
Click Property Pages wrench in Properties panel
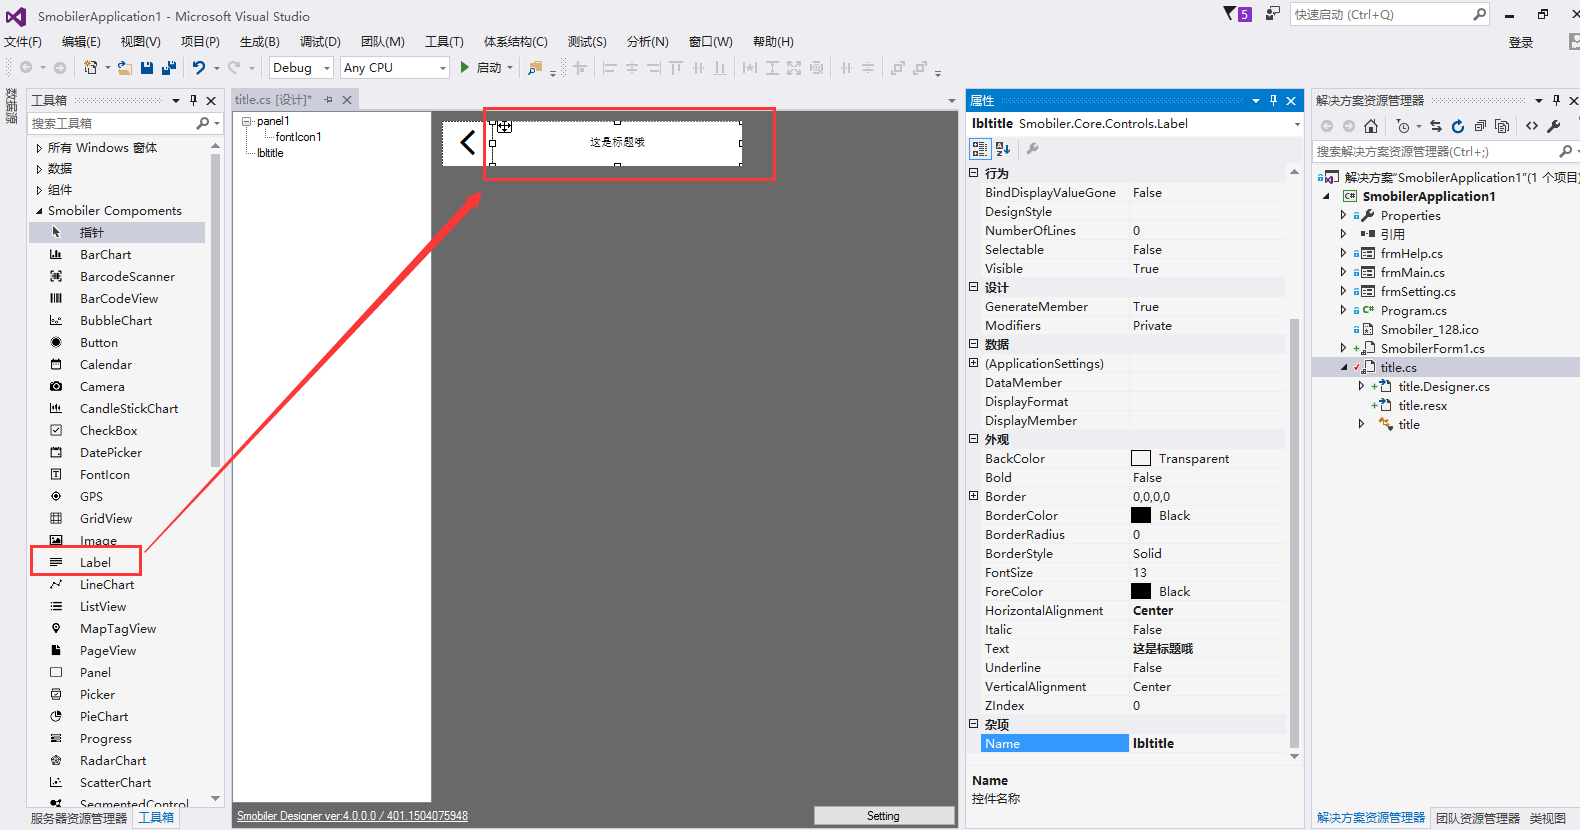click(1033, 149)
